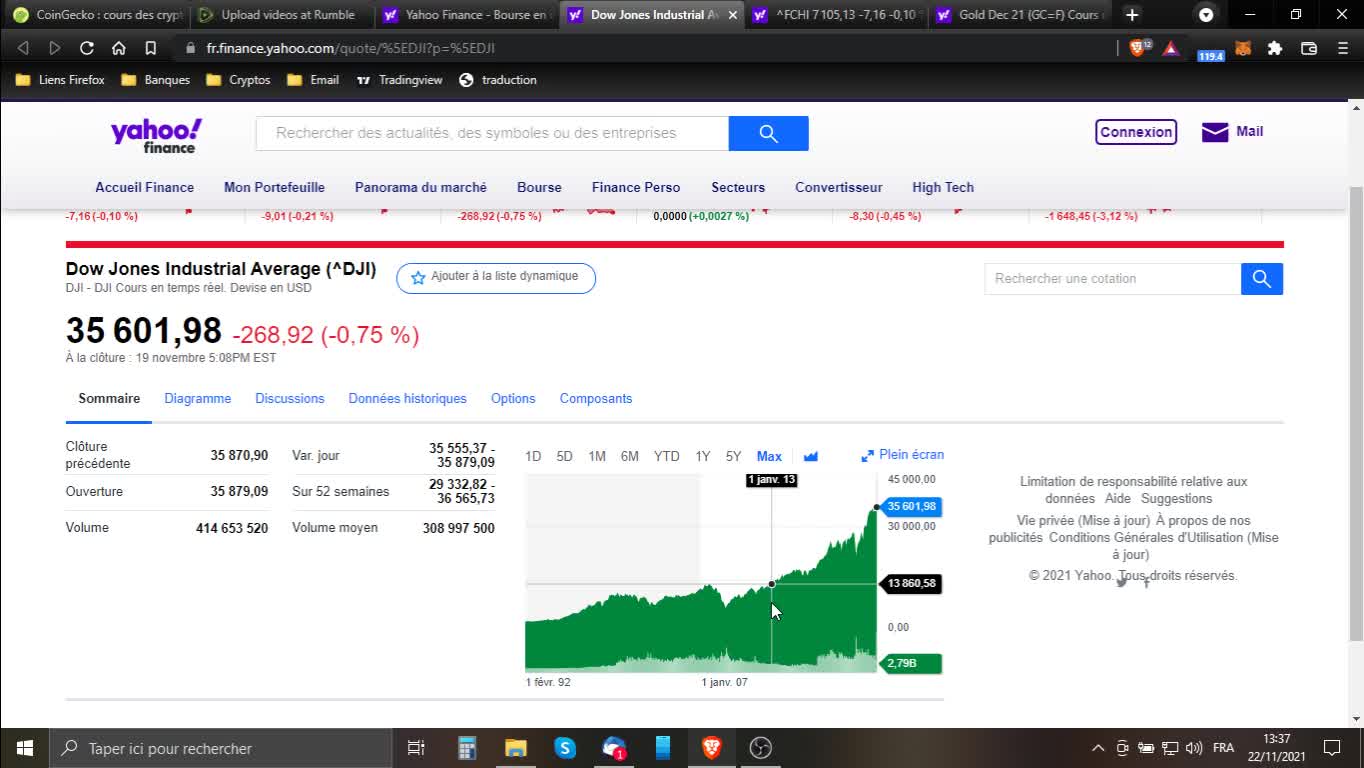This screenshot has width=1364, height=768.
Task: Show hidden system tray icons
Action: click(1098, 748)
